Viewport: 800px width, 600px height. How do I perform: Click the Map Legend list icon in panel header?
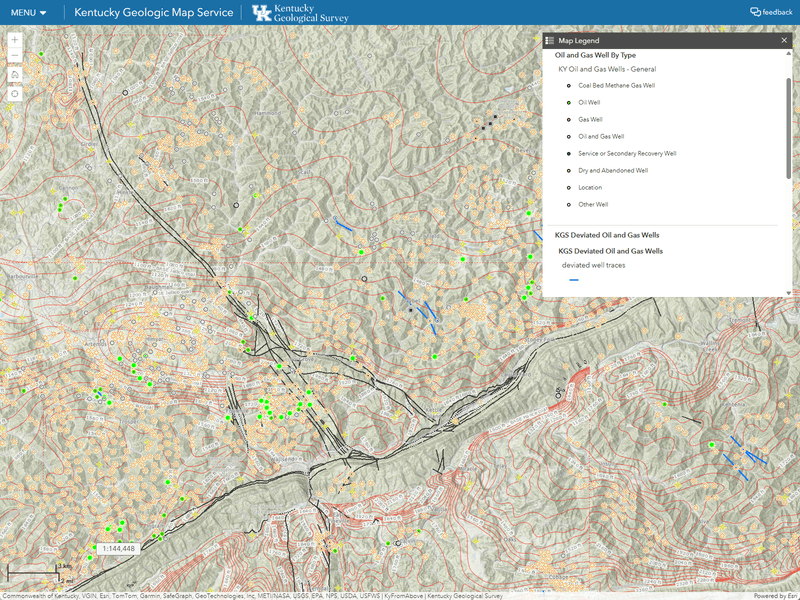point(549,41)
